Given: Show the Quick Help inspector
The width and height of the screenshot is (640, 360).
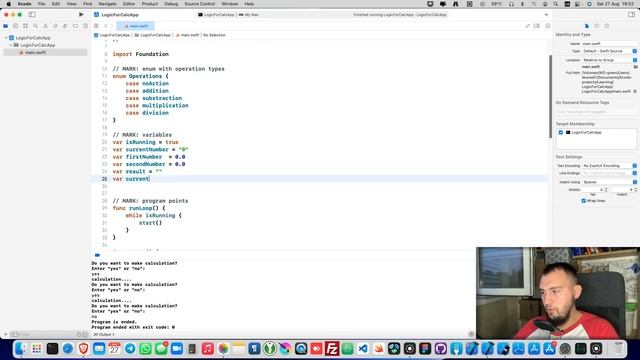Looking at the screenshot, I should 607,26.
